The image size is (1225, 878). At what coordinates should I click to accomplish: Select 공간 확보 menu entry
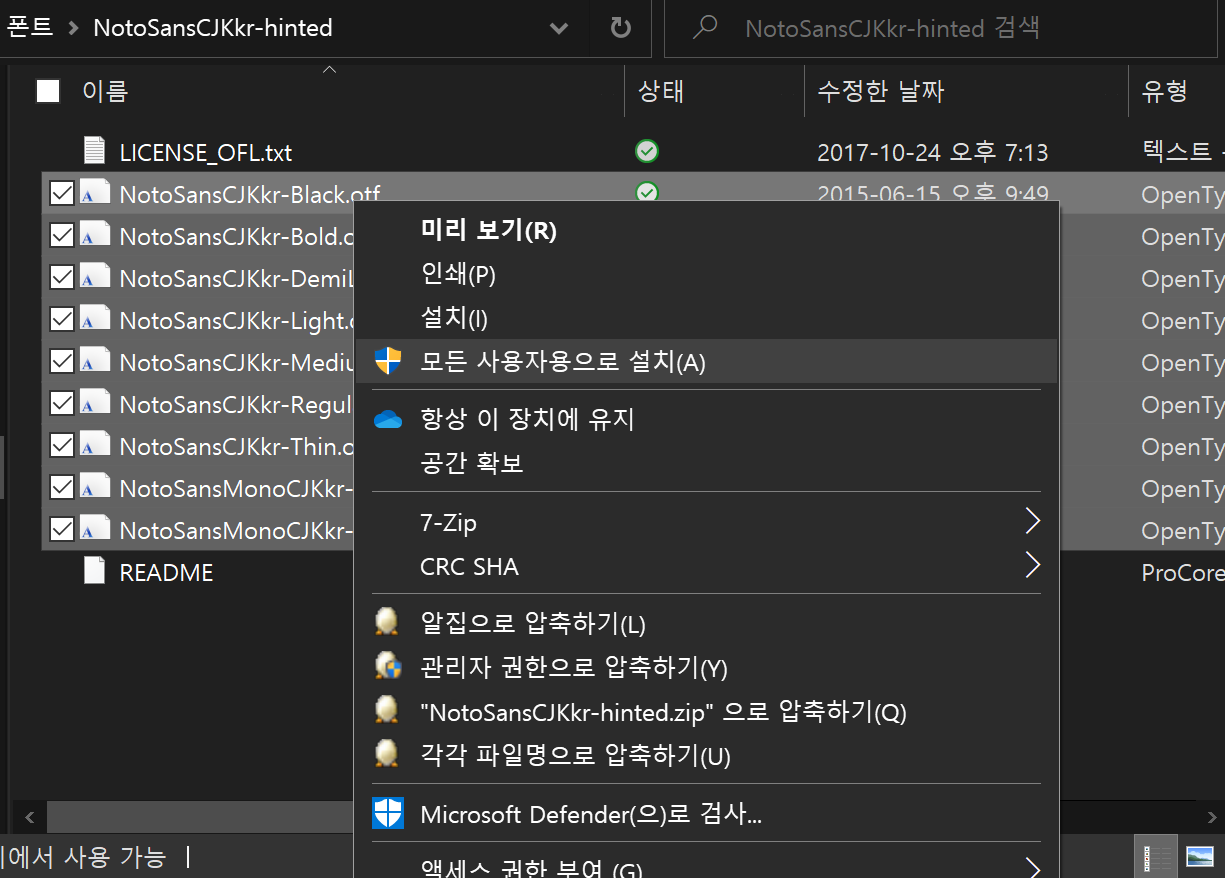coord(706,463)
